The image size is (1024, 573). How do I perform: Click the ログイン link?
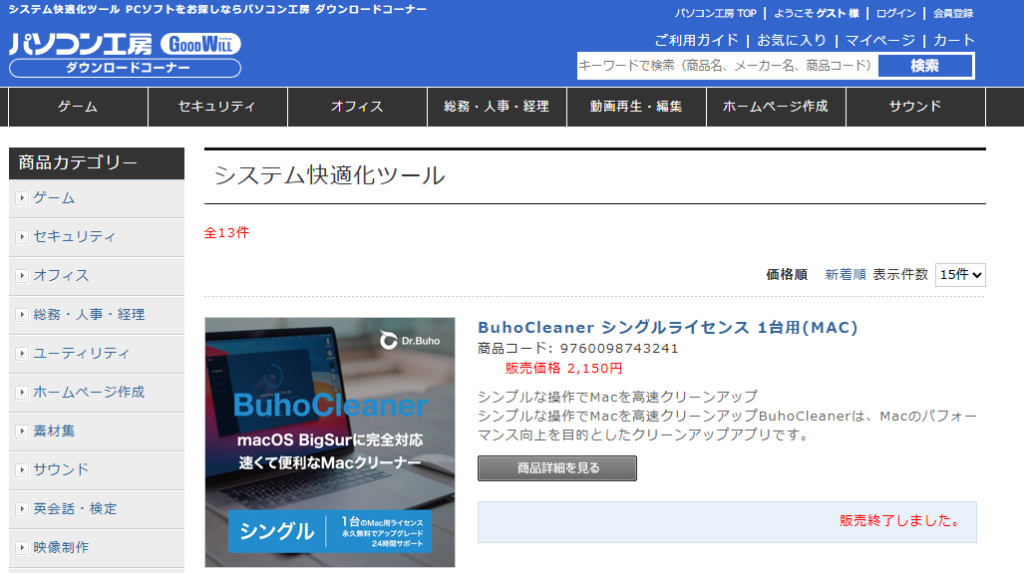click(x=895, y=13)
